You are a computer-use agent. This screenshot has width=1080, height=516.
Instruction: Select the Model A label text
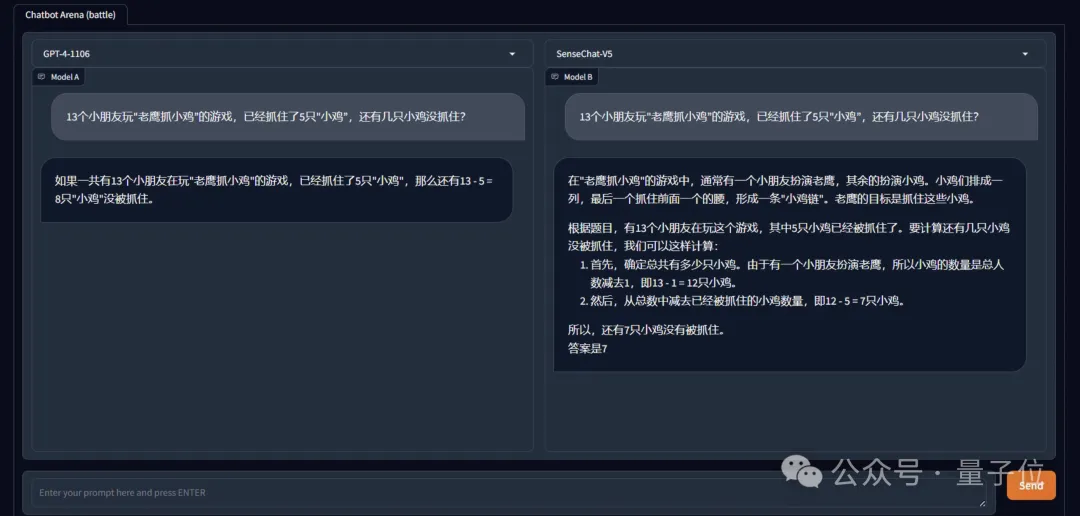(x=65, y=77)
